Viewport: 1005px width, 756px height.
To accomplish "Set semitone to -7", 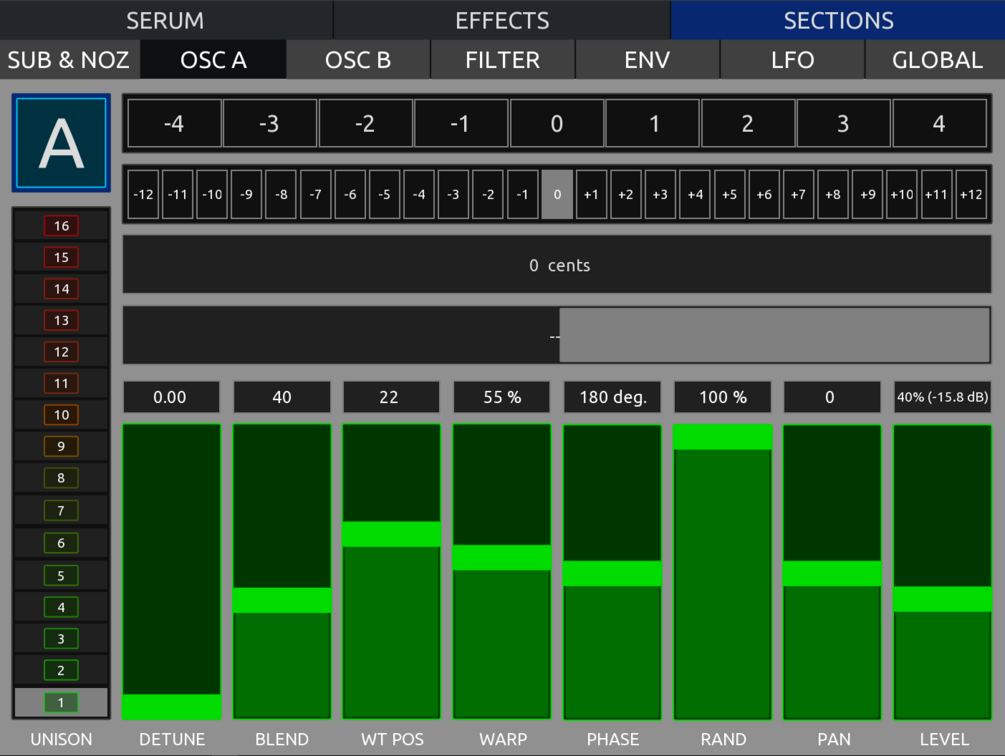I will tap(315, 194).
